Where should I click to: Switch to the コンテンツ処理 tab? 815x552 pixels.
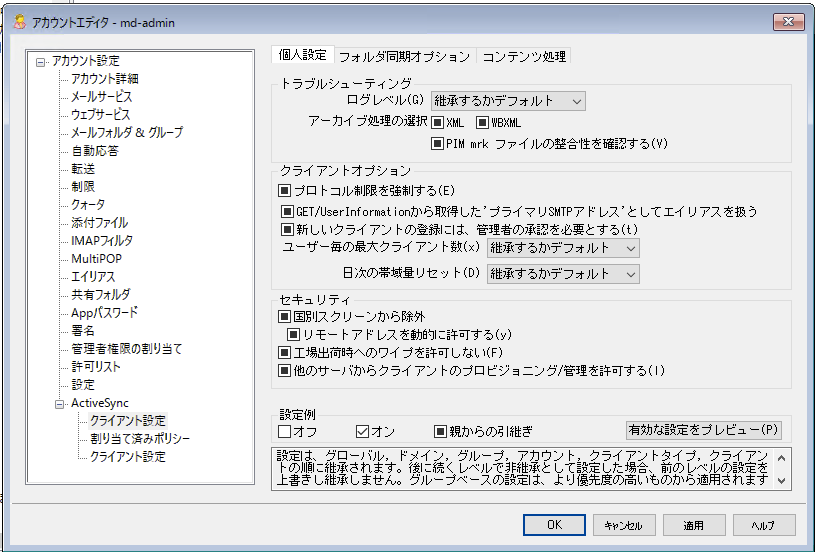(x=524, y=56)
